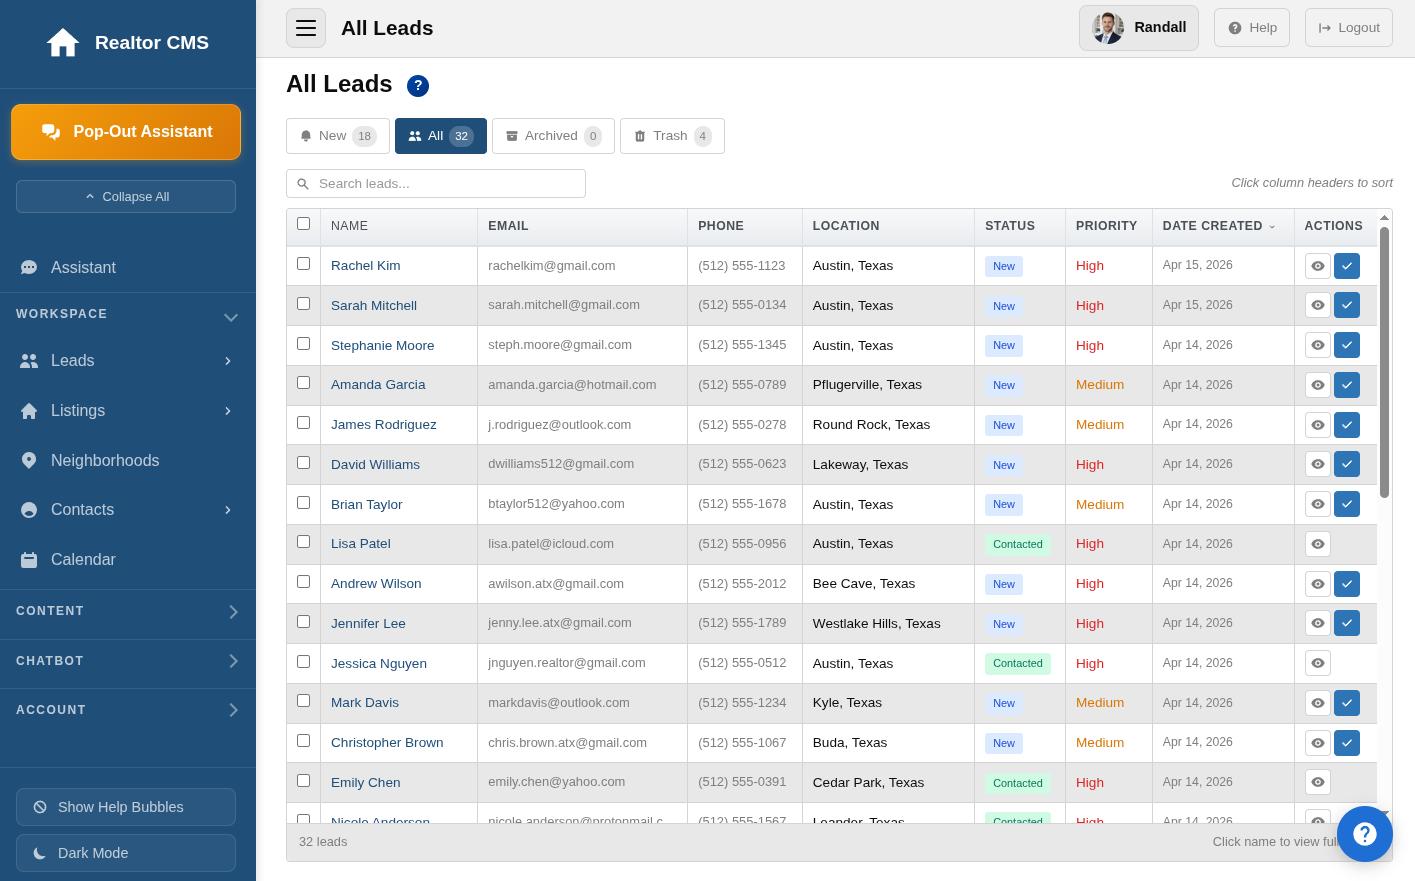
Task: Mark Rachel Kim as contacted checkmark button
Action: (1347, 266)
